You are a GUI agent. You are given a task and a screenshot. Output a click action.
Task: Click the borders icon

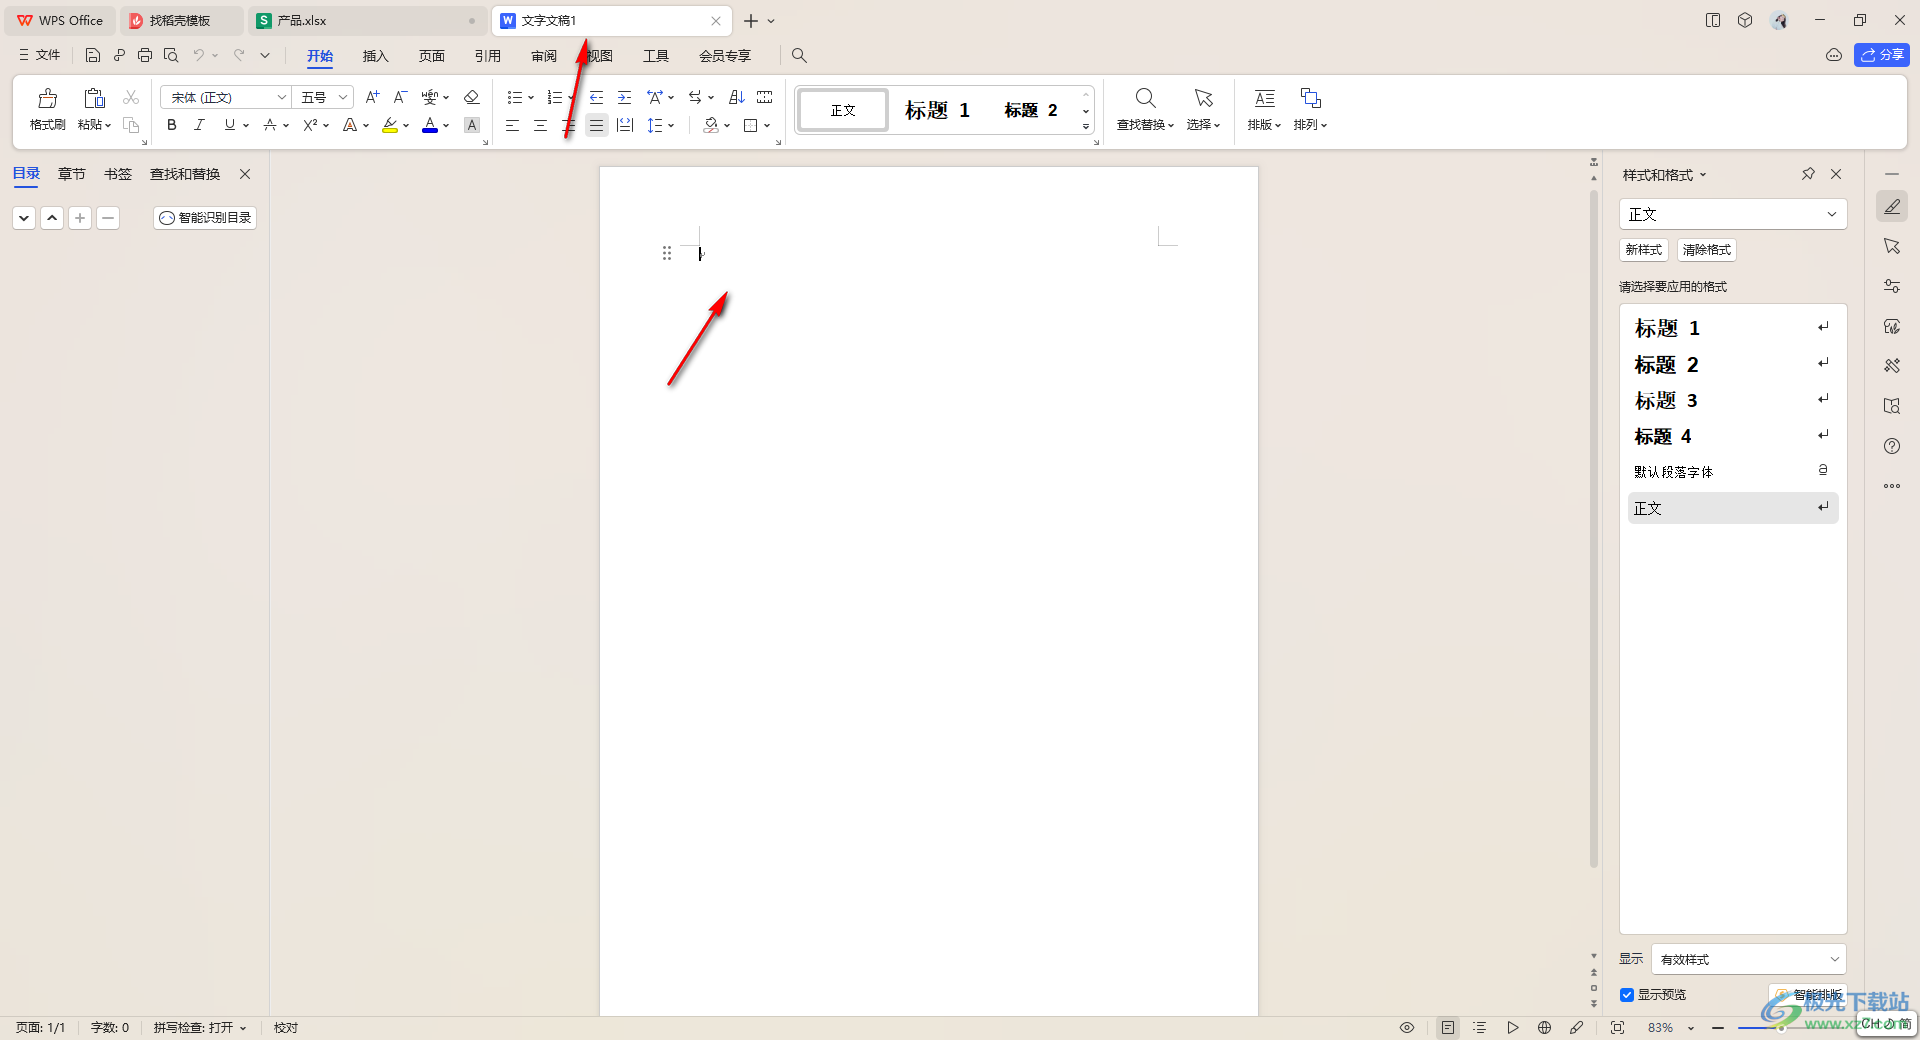751,125
